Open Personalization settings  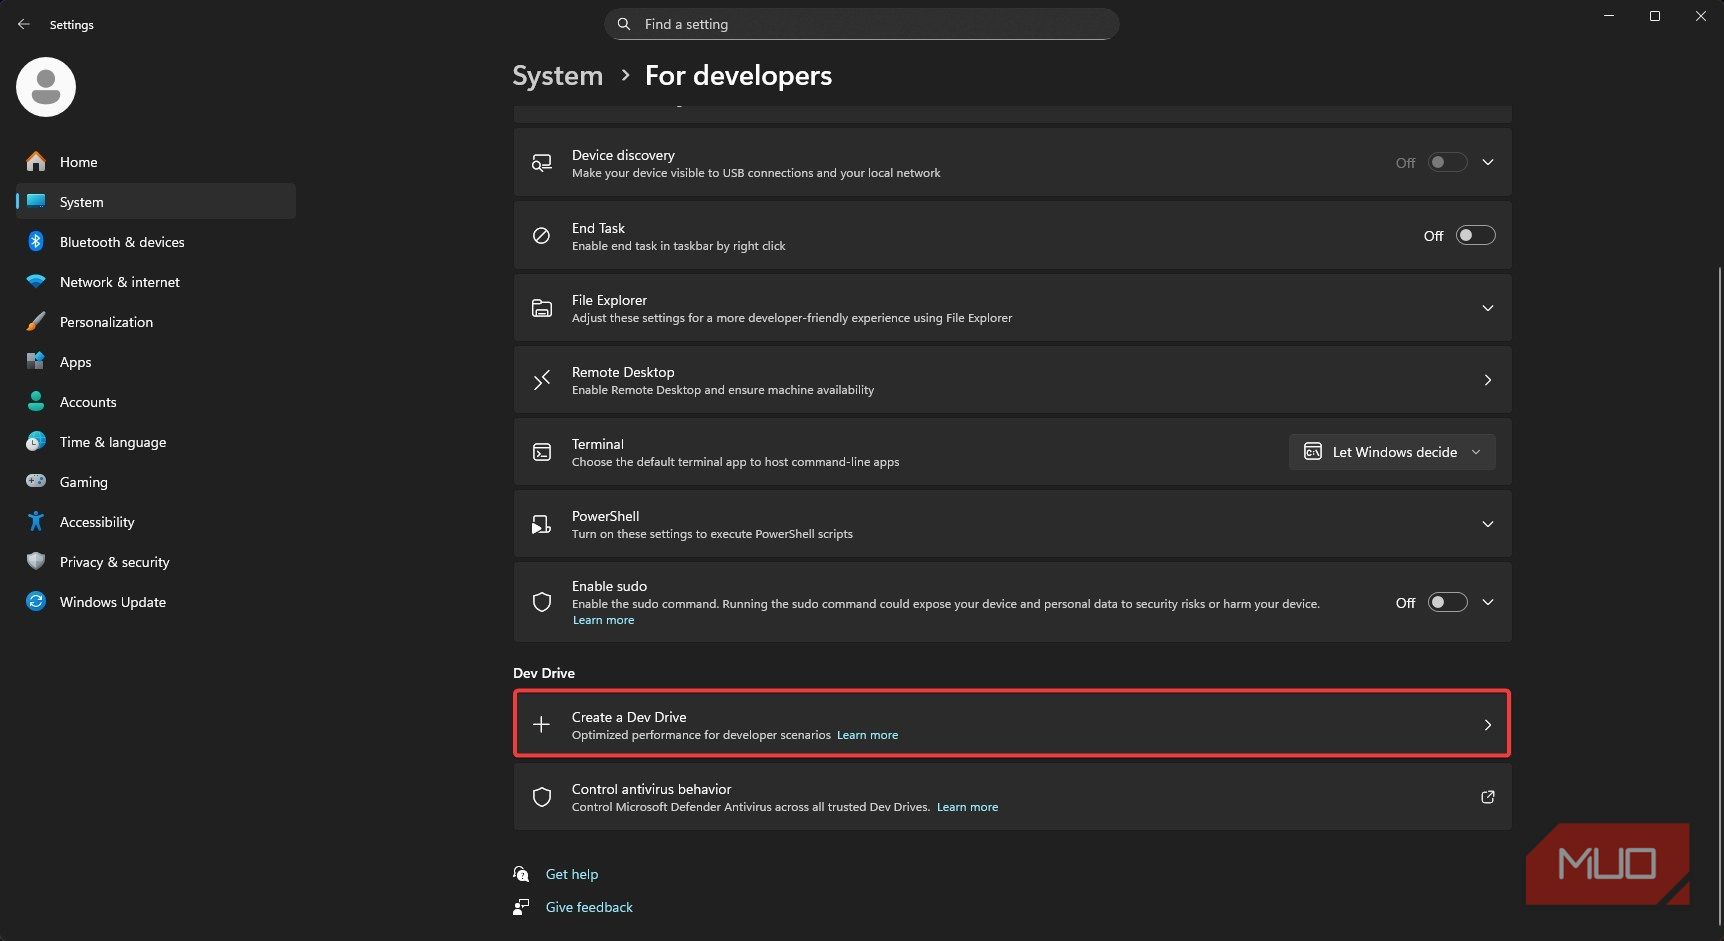point(156,321)
